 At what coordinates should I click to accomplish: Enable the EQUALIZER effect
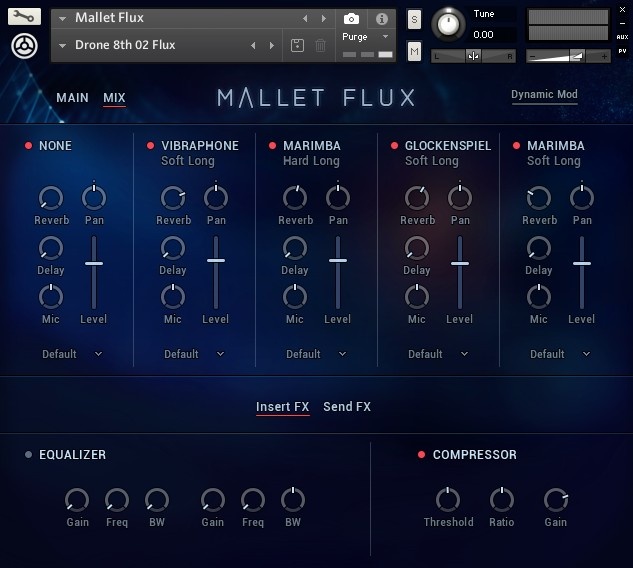(28, 455)
